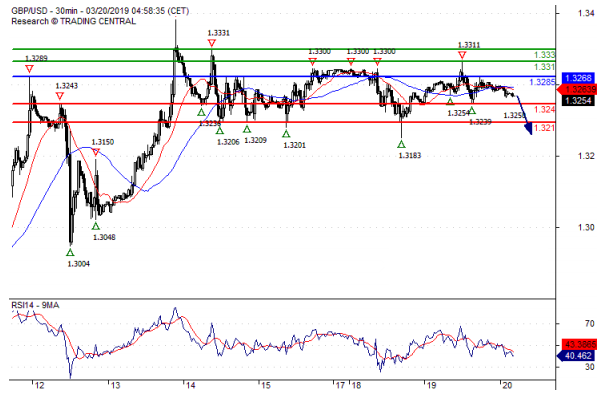Screen dimensions: 603x397
Task: Click the green triangle marker at 1.3004
Action: pyautogui.click(x=70, y=252)
